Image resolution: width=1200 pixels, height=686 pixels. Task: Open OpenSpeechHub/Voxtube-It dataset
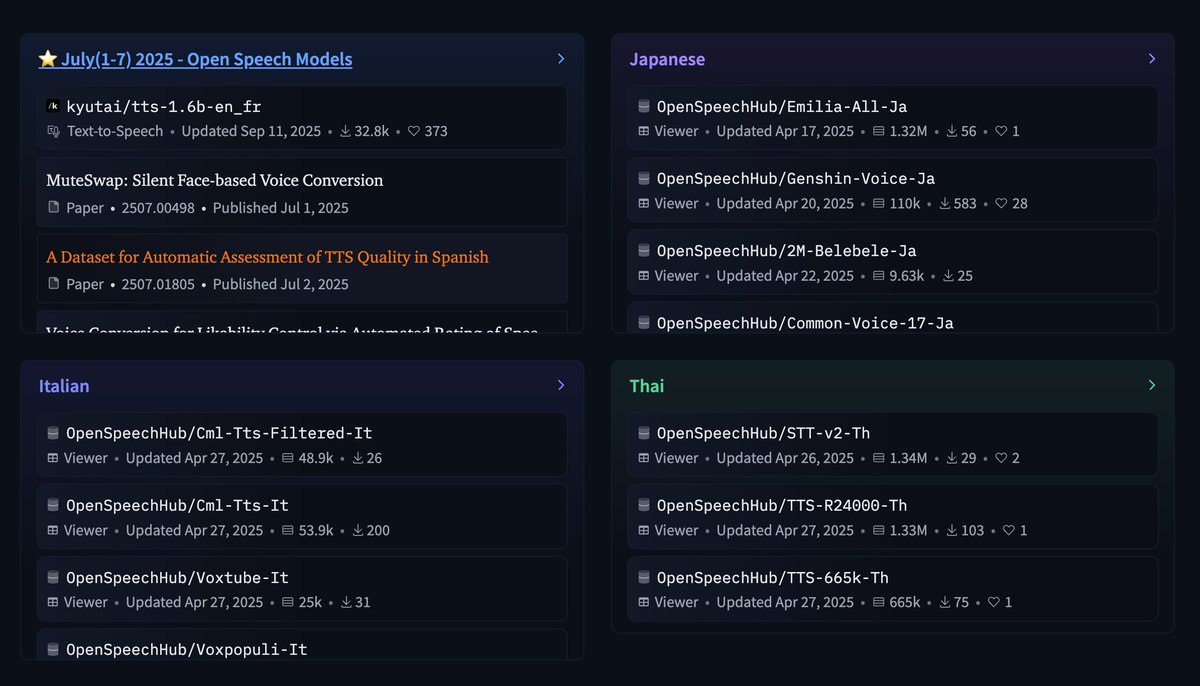[177, 577]
